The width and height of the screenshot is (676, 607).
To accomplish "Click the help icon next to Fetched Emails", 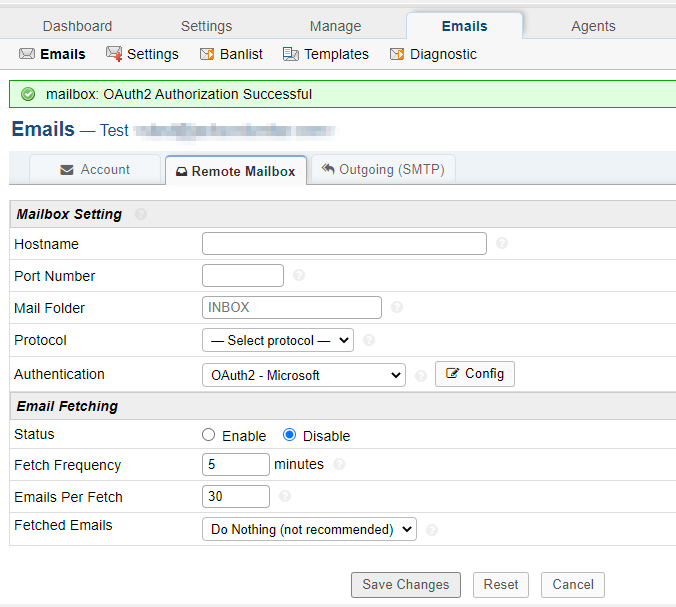I will coord(432,530).
